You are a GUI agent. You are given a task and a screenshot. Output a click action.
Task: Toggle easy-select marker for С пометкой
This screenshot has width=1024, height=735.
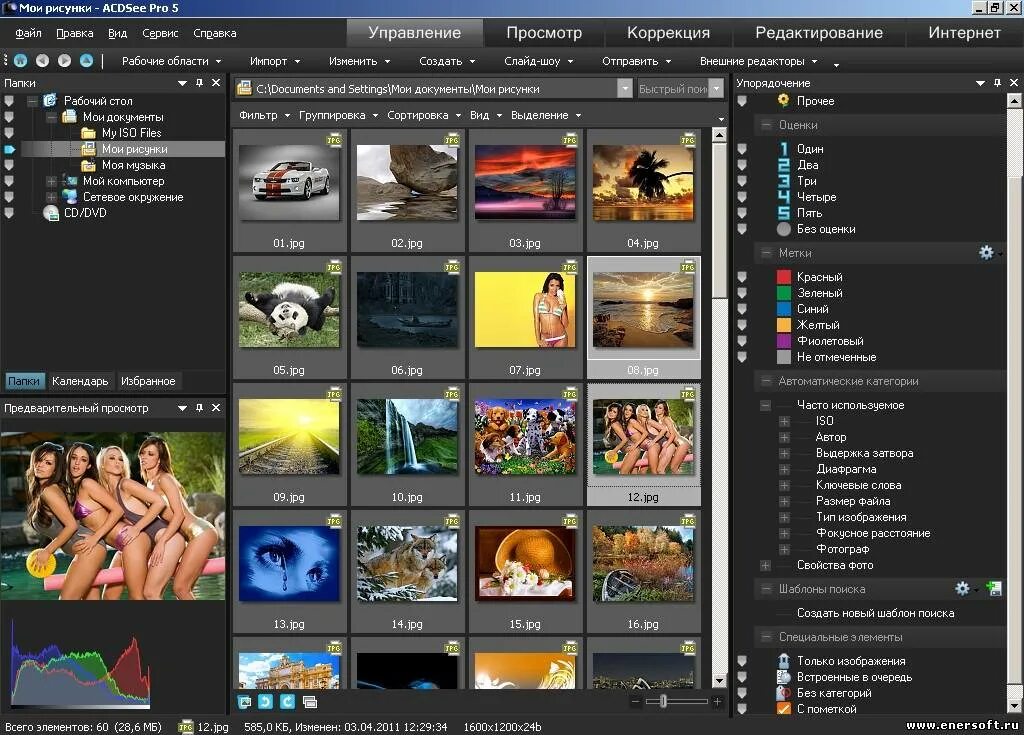coord(742,709)
